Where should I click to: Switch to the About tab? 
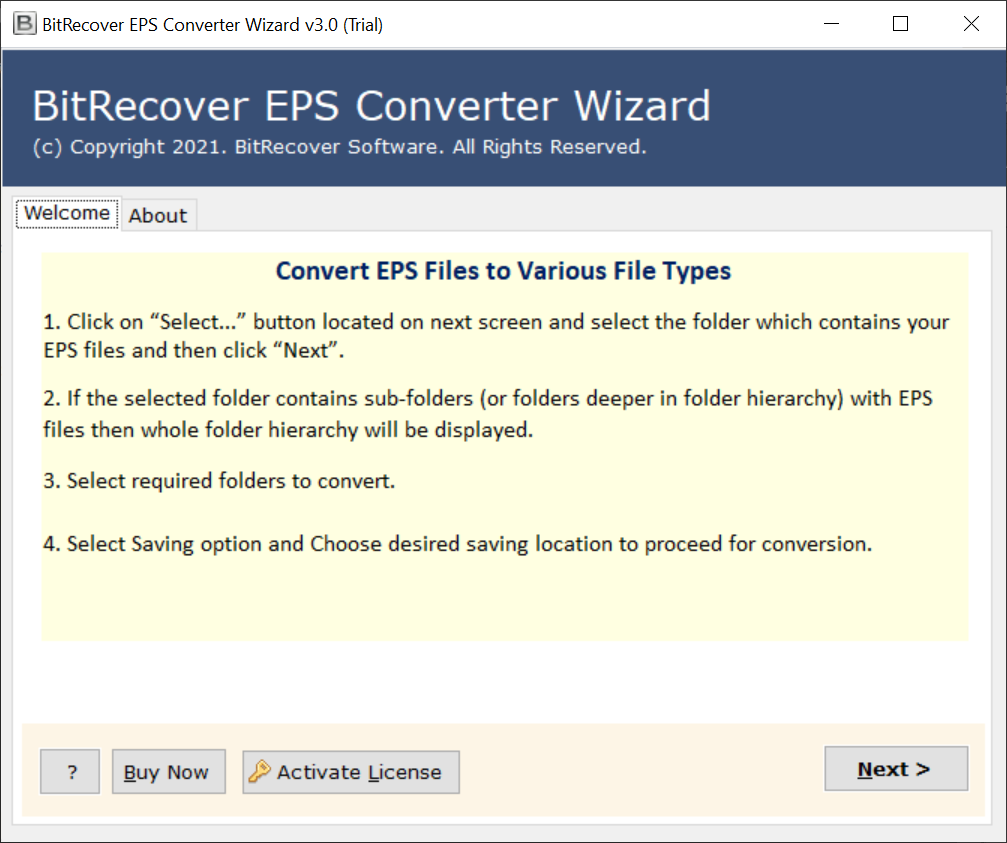(158, 215)
